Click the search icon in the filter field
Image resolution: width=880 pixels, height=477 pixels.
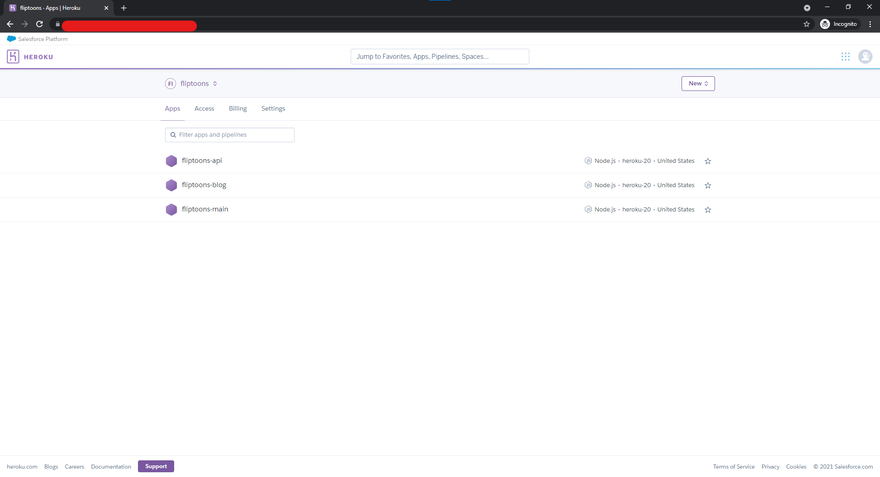pos(173,135)
